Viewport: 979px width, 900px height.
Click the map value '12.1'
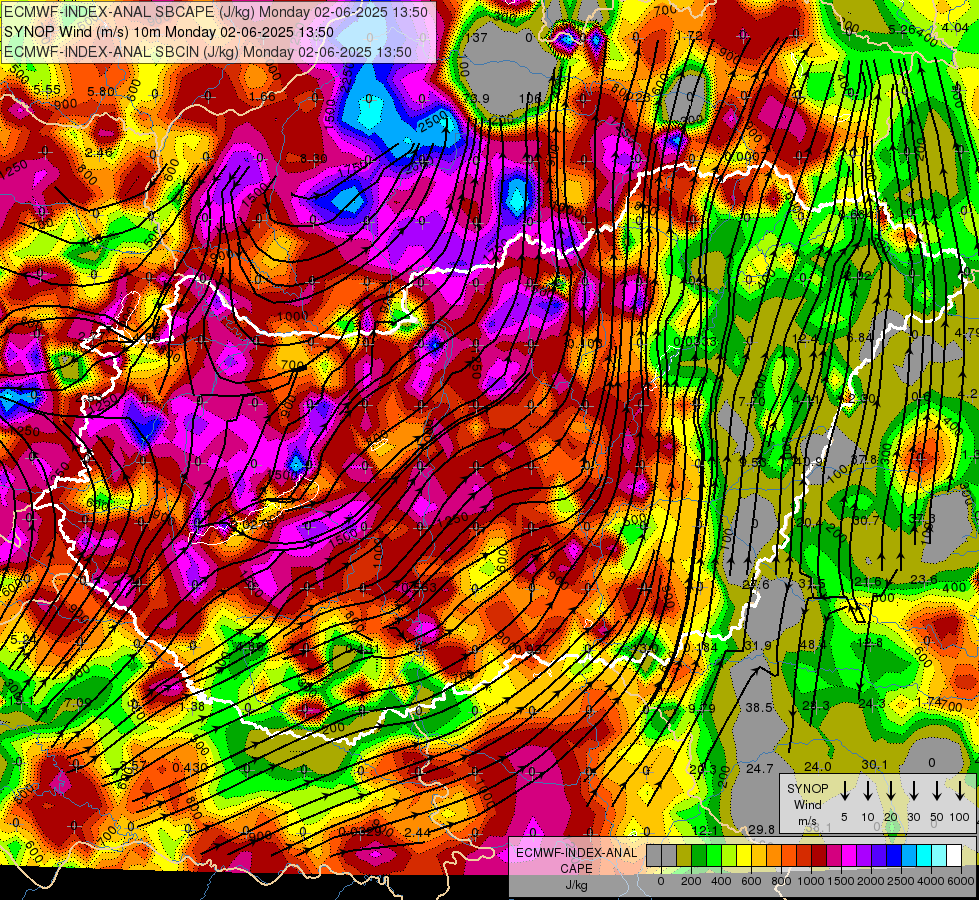[x=705, y=831]
